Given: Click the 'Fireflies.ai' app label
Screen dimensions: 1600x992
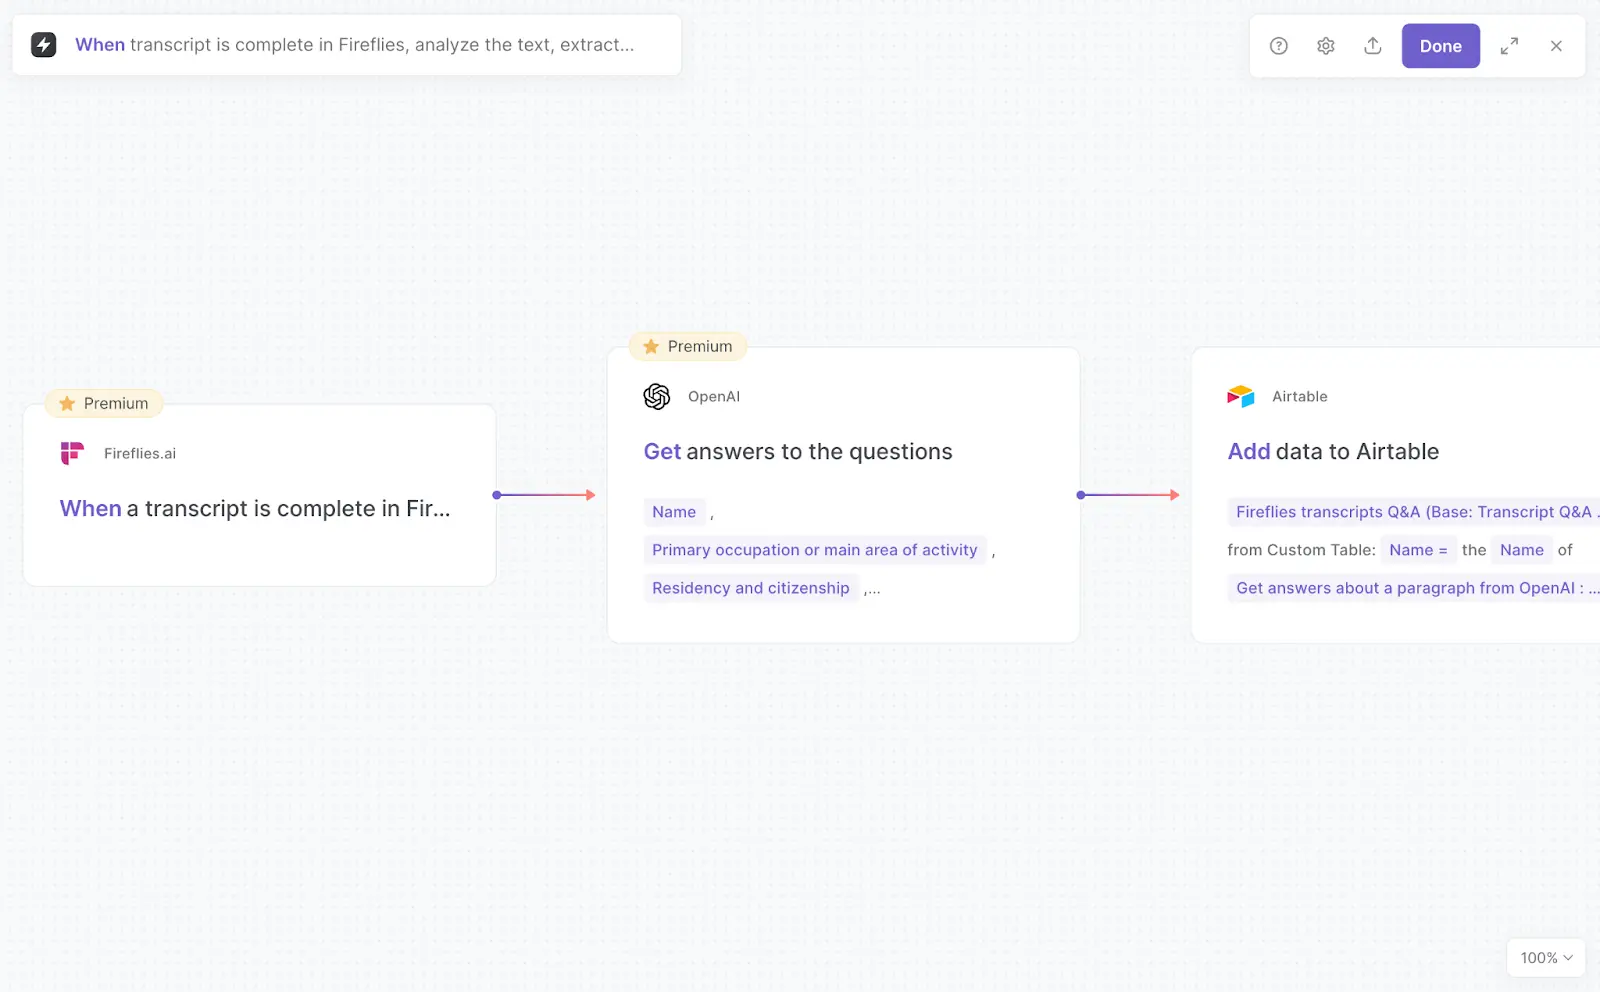Looking at the screenshot, I should tap(140, 453).
